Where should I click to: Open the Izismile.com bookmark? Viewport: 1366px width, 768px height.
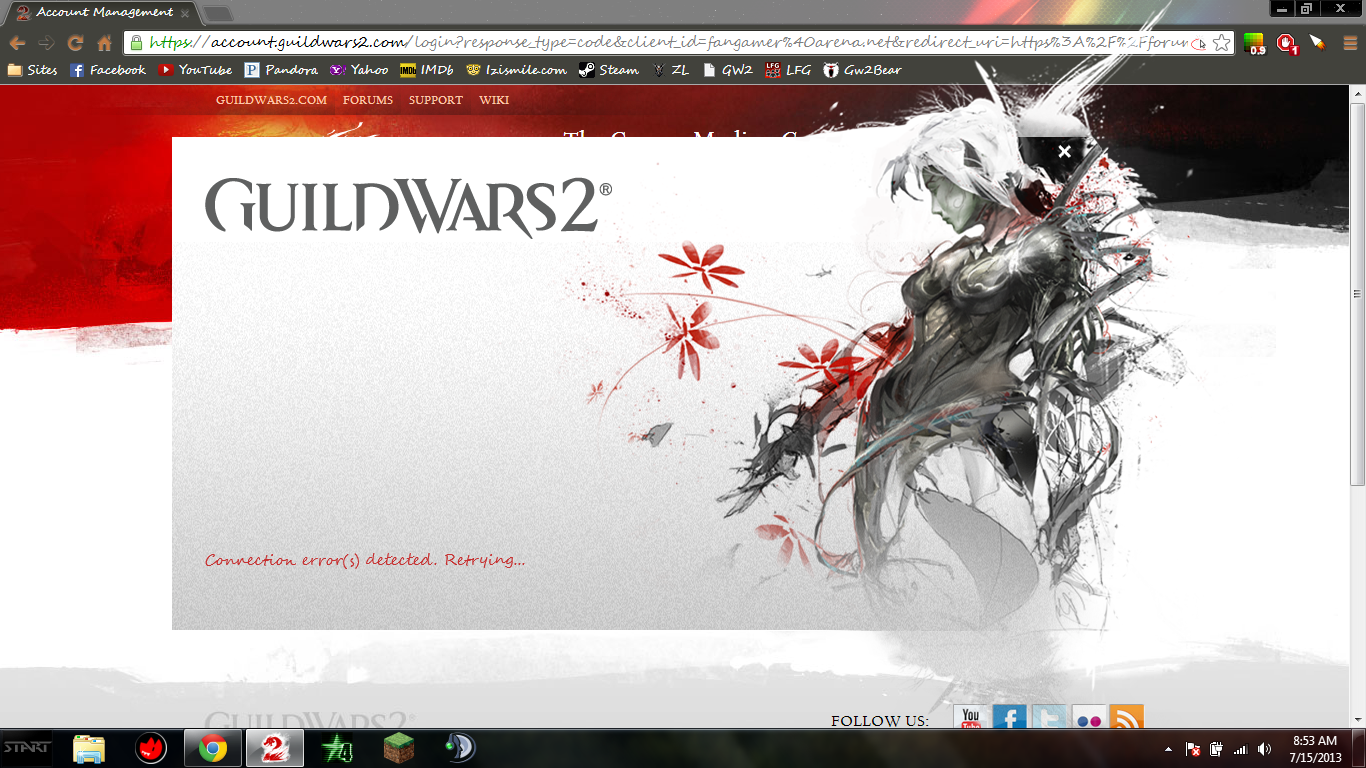pos(516,70)
